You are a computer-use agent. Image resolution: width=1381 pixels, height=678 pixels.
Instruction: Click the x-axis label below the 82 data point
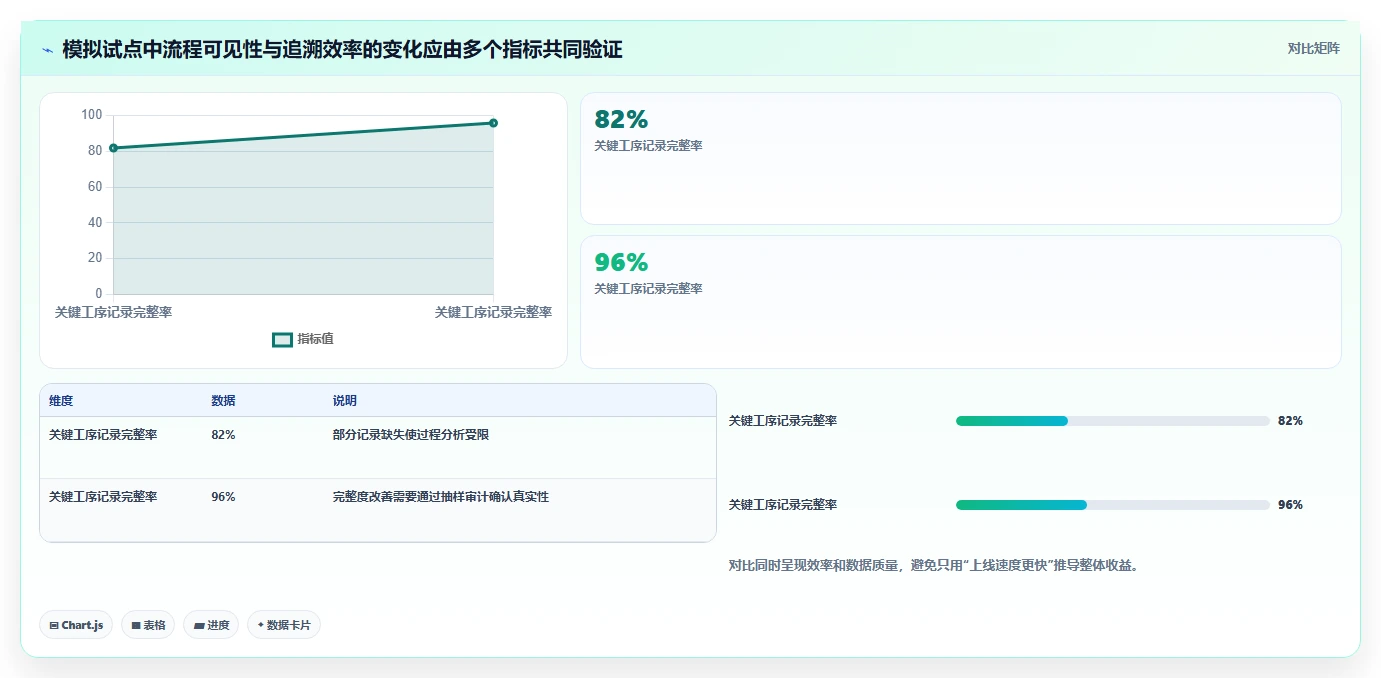113,312
